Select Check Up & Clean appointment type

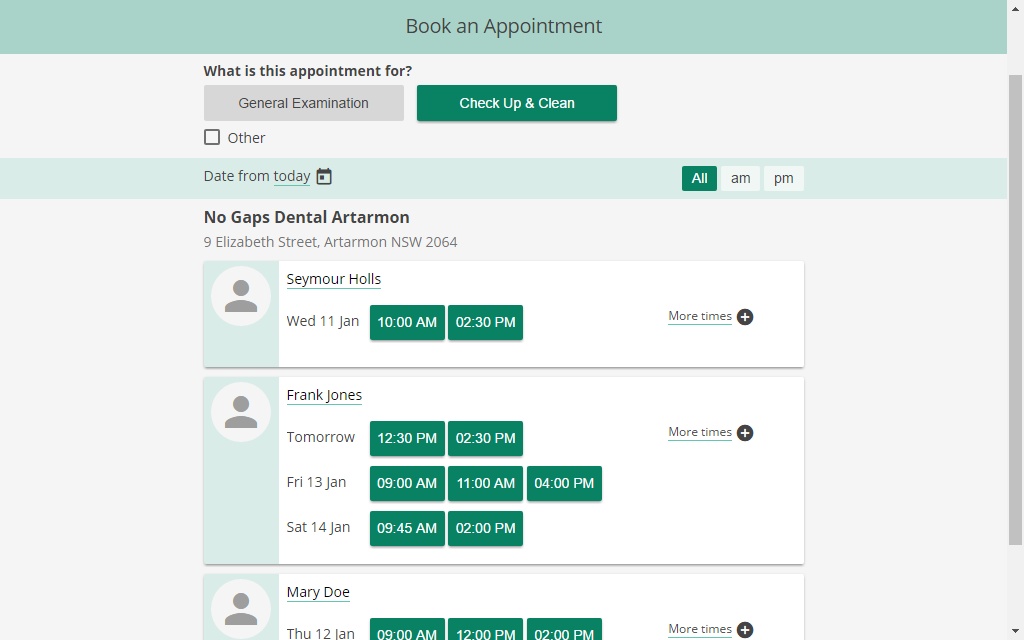point(516,102)
